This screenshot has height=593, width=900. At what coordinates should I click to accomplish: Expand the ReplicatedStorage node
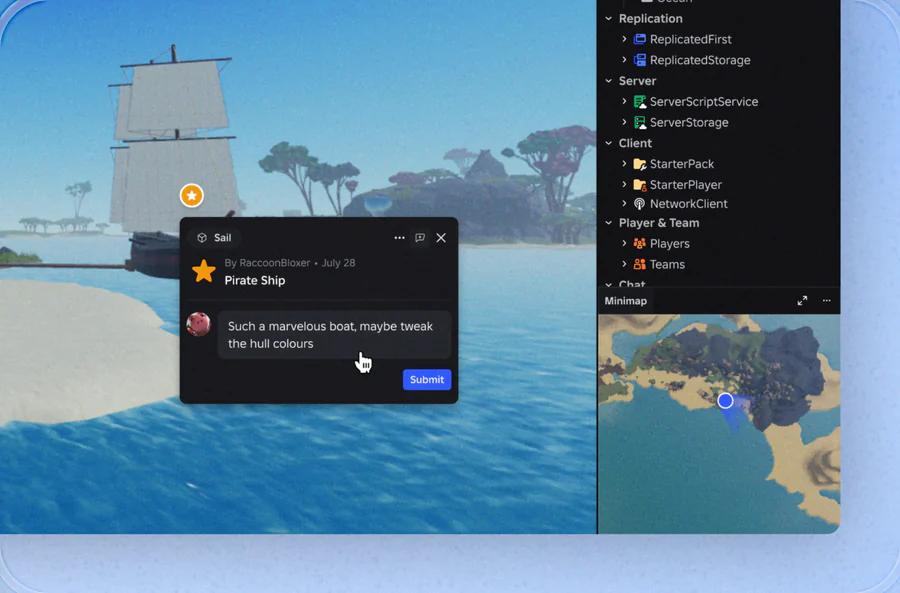[624, 60]
